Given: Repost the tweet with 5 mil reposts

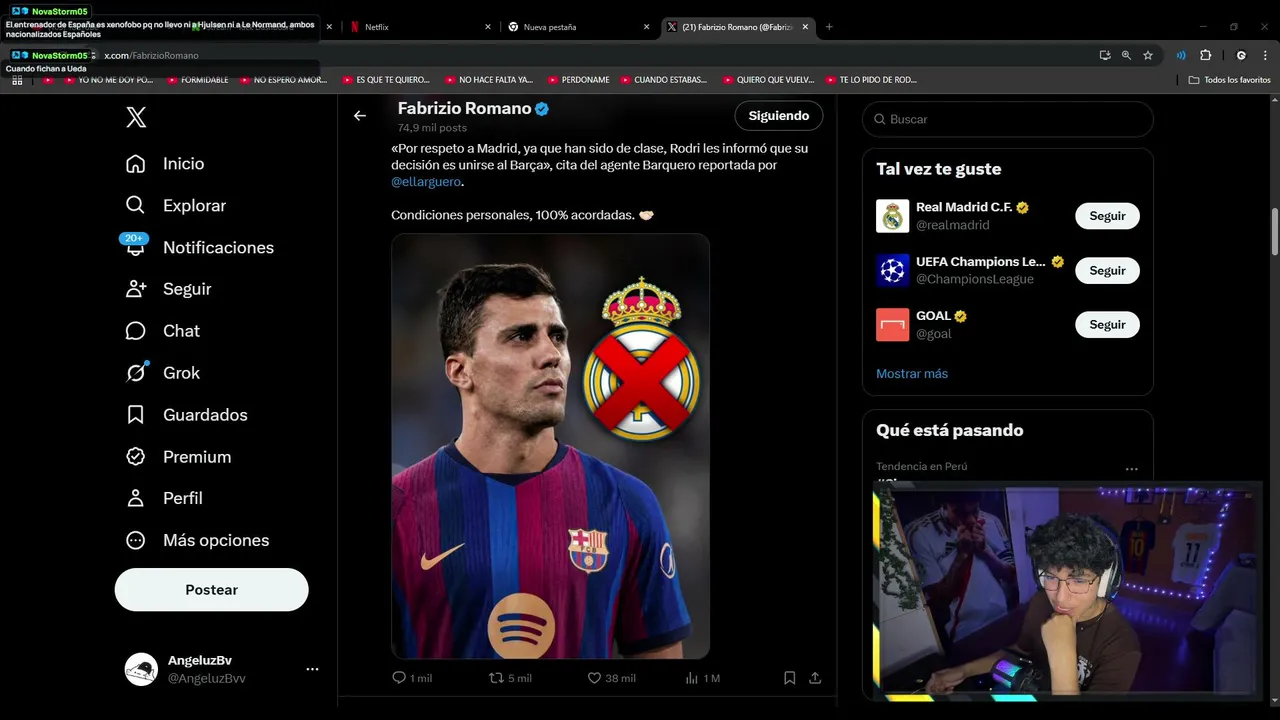Looking at the screenshot, I should point(510,678).
